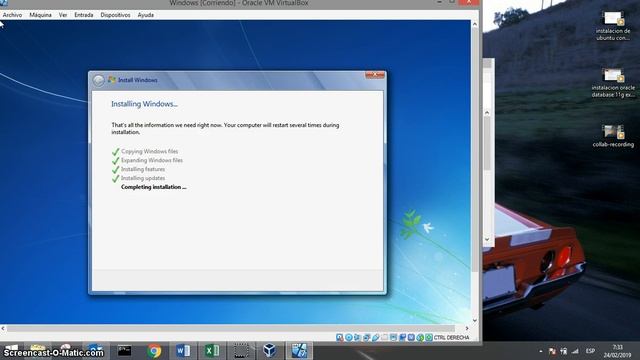Click the keyboard capture status icon
The height and width of the screenshot is (360, 640).
pyautogui.click(x=429, y=337)
